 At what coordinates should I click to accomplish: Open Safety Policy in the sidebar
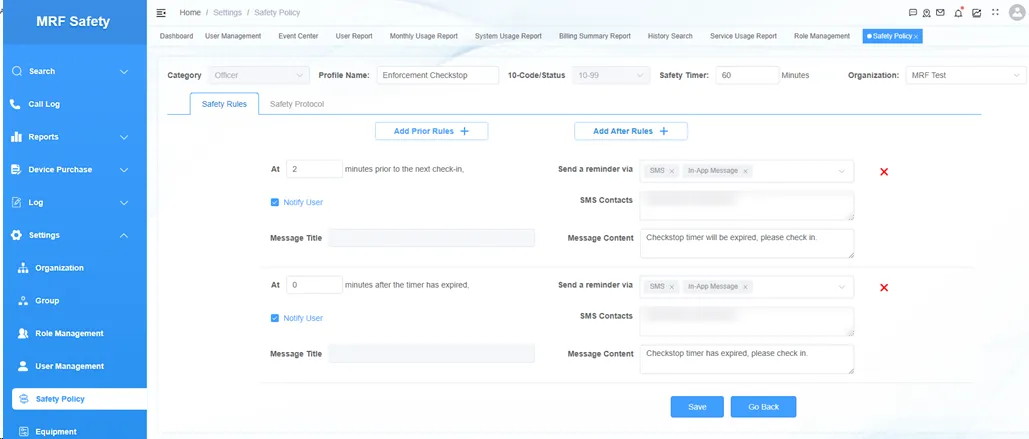click(79, 399)
